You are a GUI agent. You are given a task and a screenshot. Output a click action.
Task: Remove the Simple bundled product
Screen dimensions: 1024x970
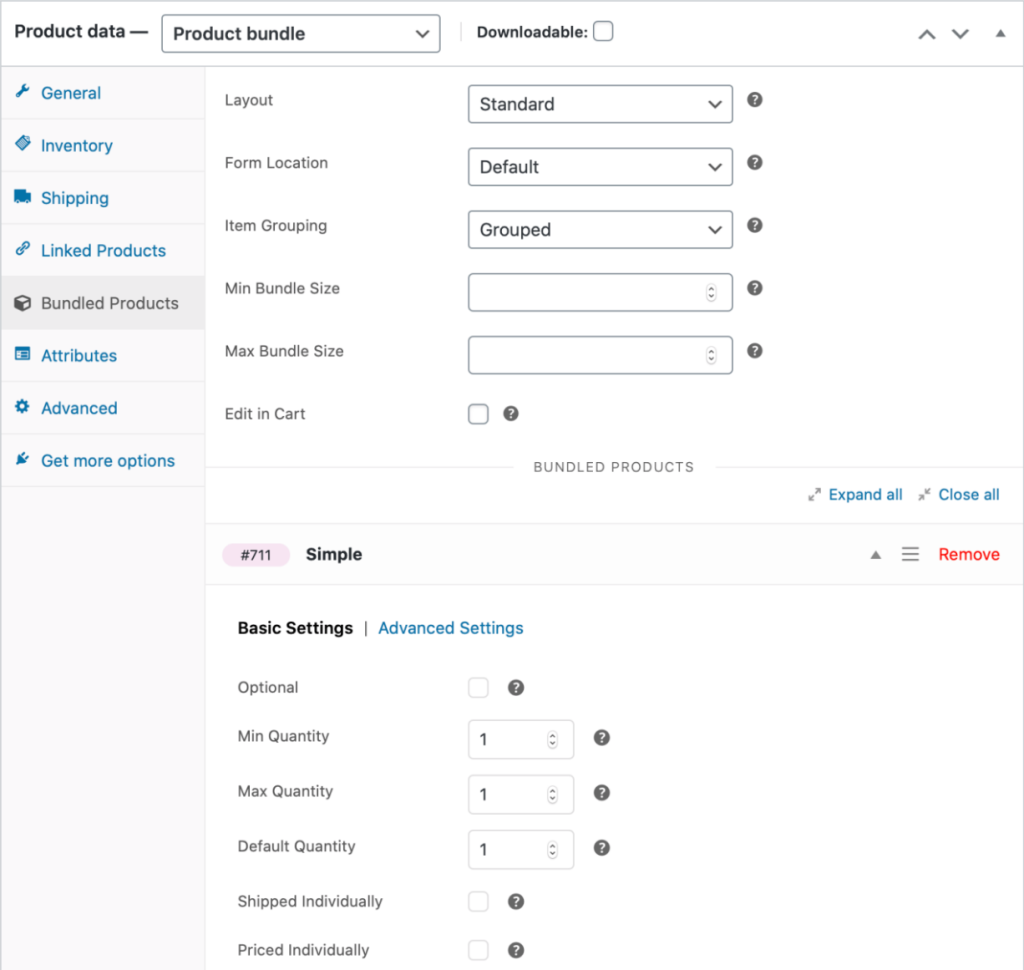968,554
